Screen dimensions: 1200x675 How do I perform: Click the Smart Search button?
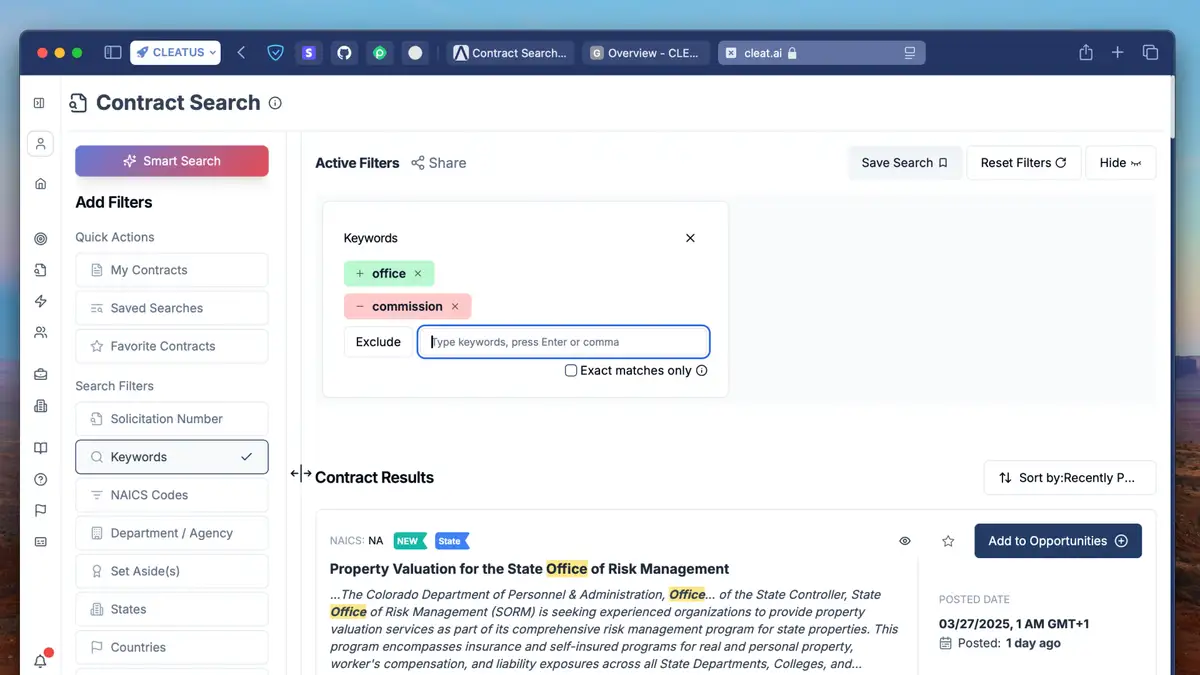172,161
